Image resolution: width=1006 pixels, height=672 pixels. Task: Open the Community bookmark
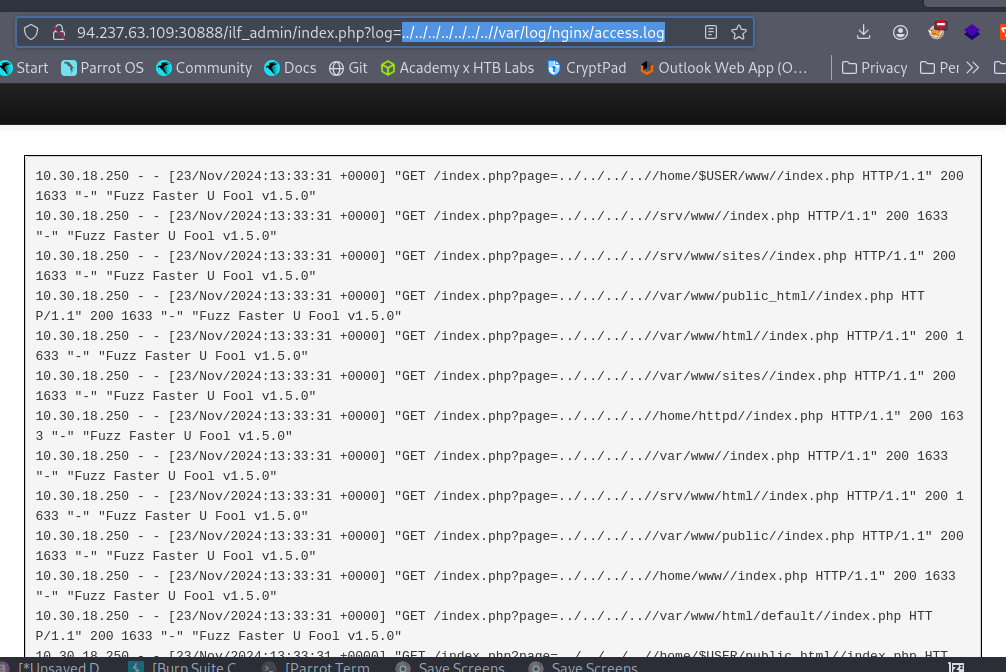point(204,68)
